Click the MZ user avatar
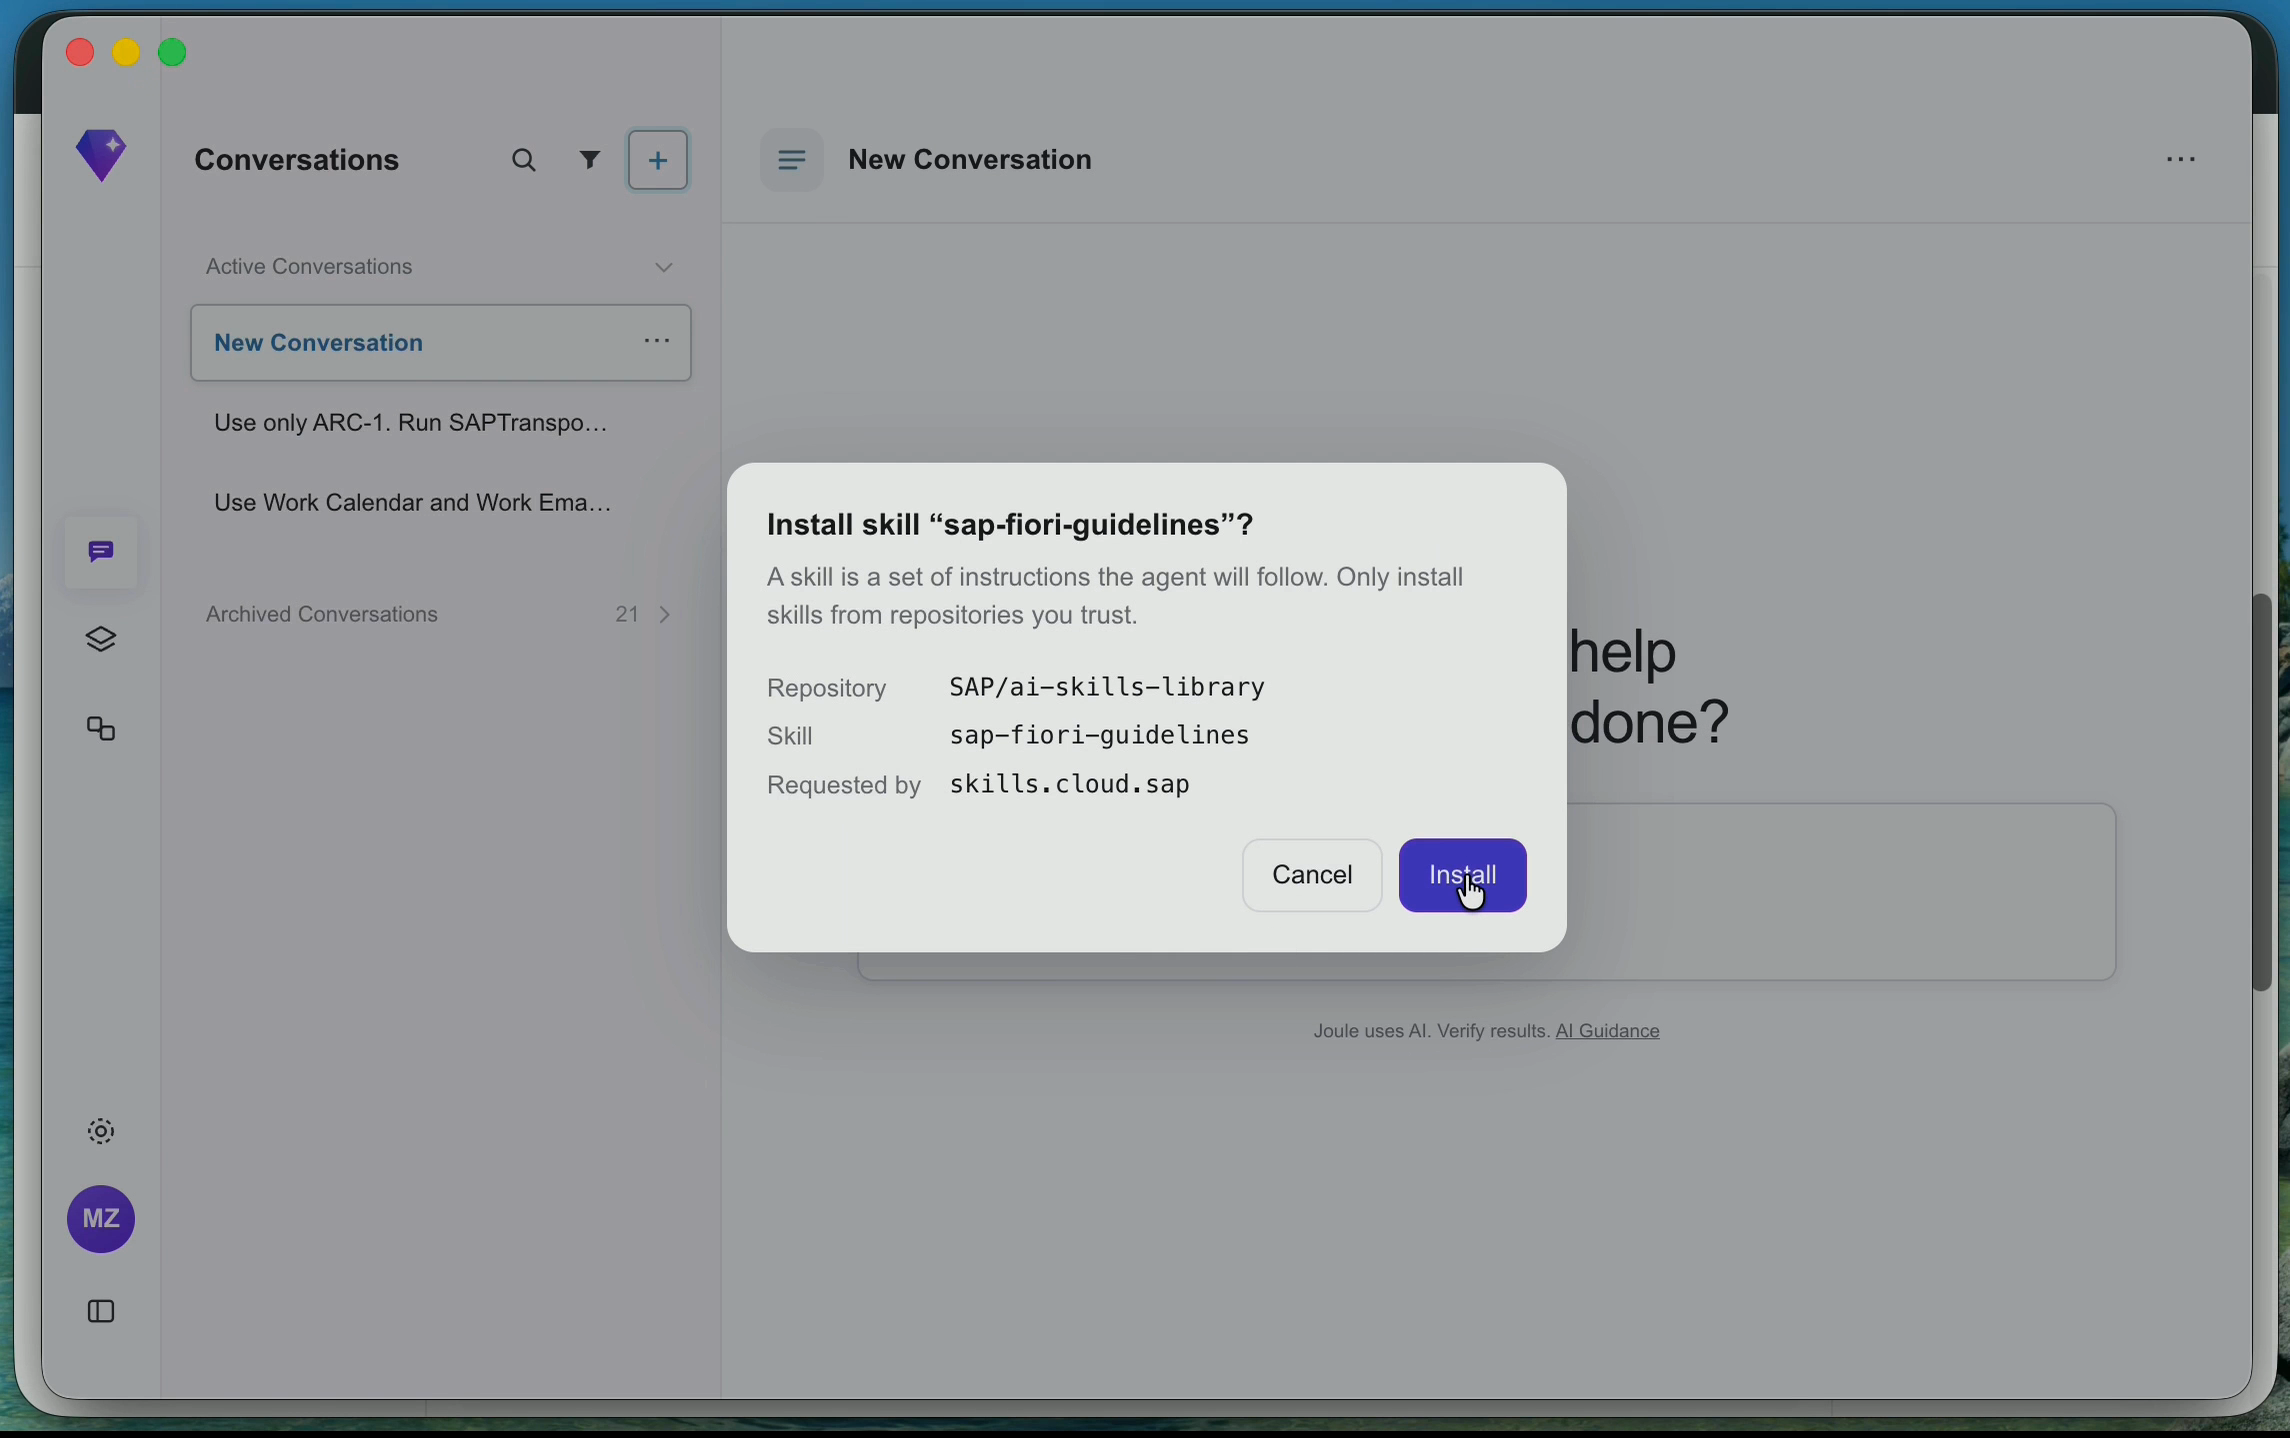The height and width of the screenshot is (1438, 2290). (x=101, y=1219)
